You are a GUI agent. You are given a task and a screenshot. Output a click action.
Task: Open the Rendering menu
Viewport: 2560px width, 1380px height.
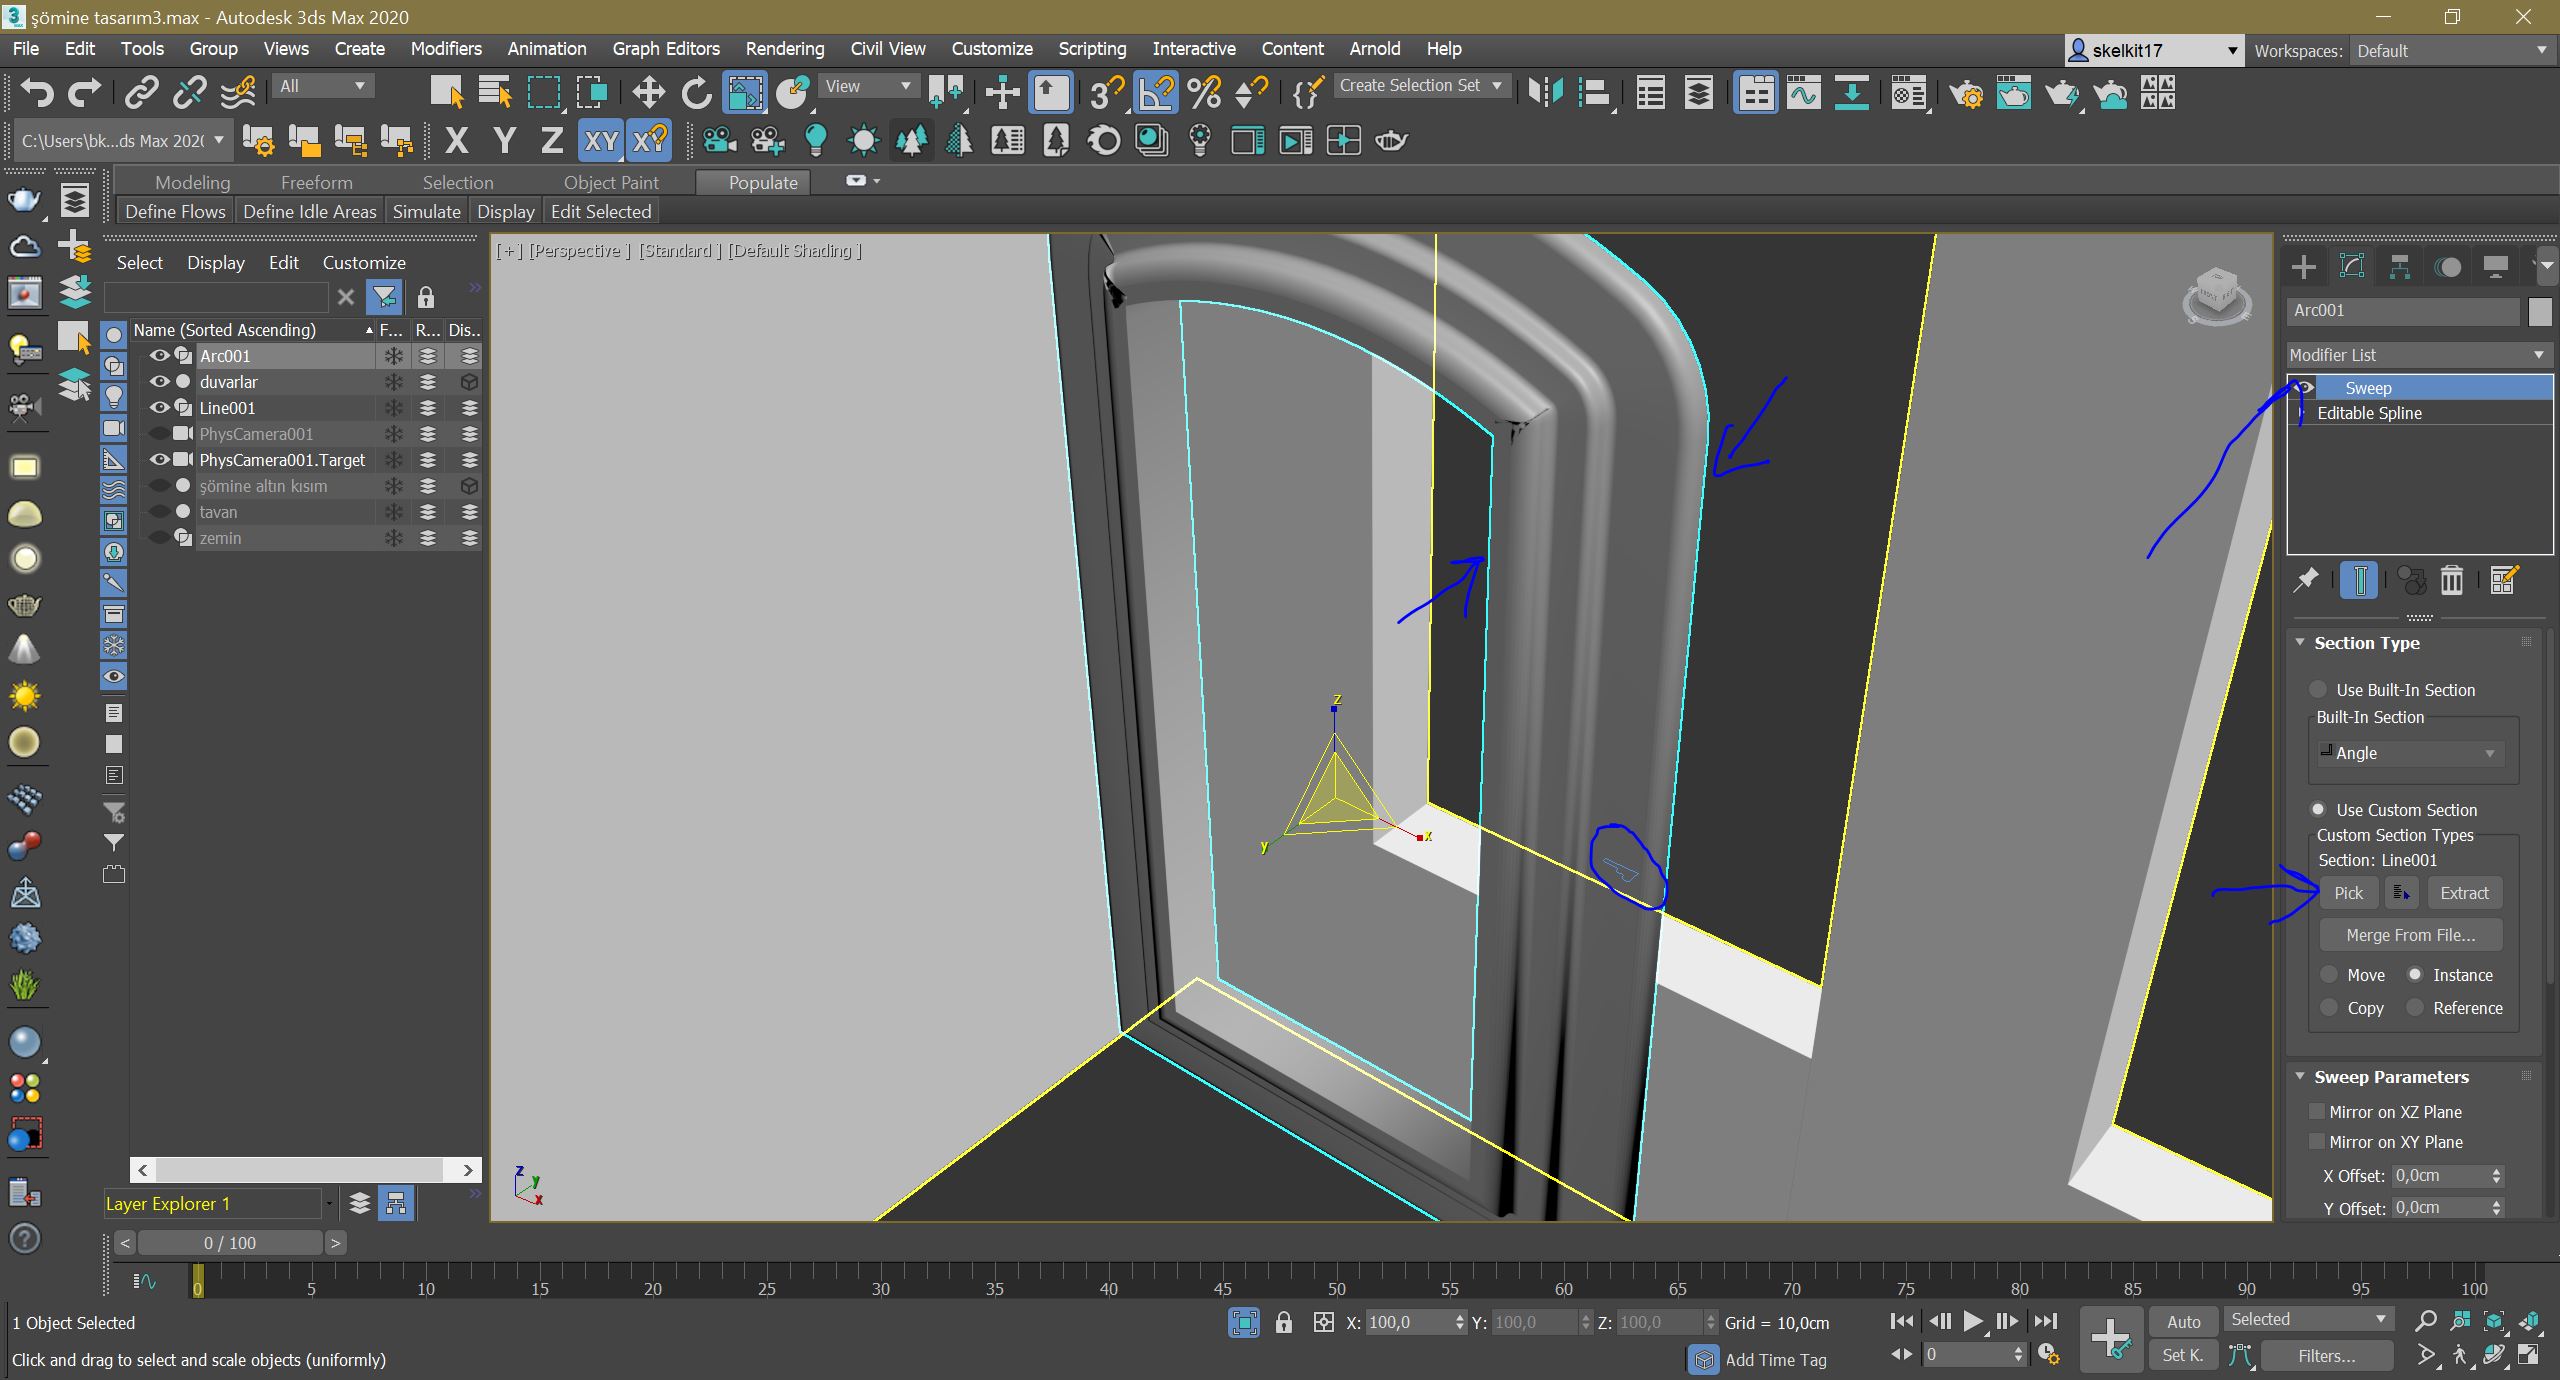click(784, 48)
